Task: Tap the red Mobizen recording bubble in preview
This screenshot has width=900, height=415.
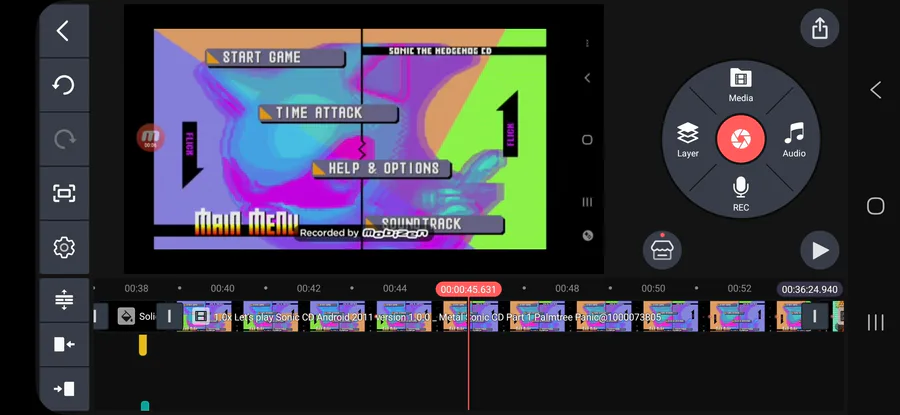Action: pyautogui.click(x=150, y=137)
